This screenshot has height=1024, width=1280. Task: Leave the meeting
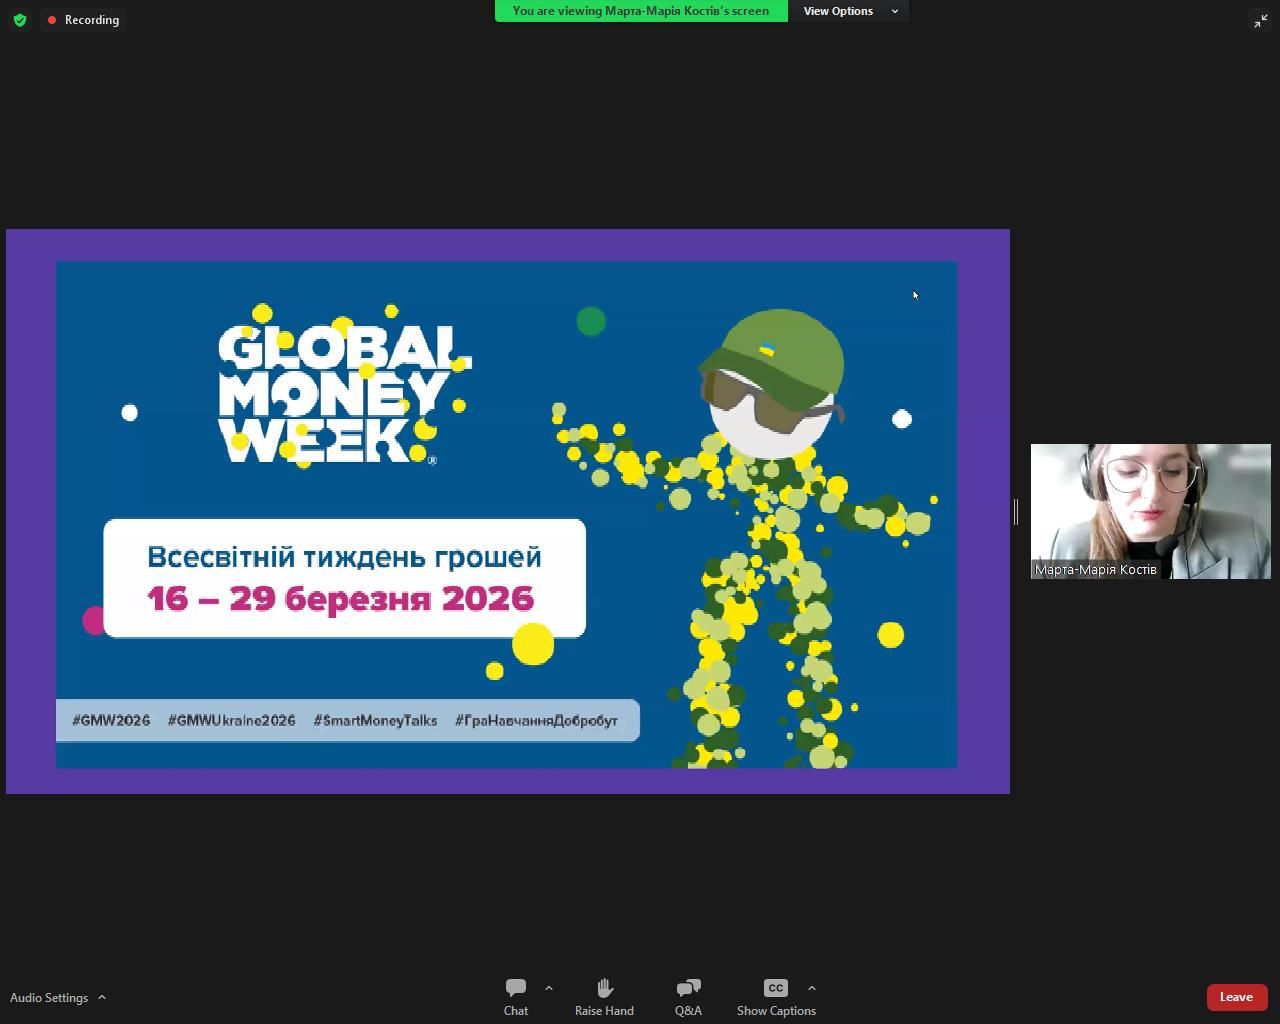(1236, 997)
